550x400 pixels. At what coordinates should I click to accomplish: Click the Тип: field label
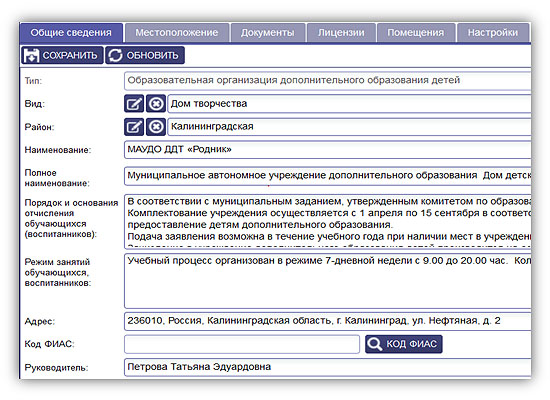click(33, 81)
